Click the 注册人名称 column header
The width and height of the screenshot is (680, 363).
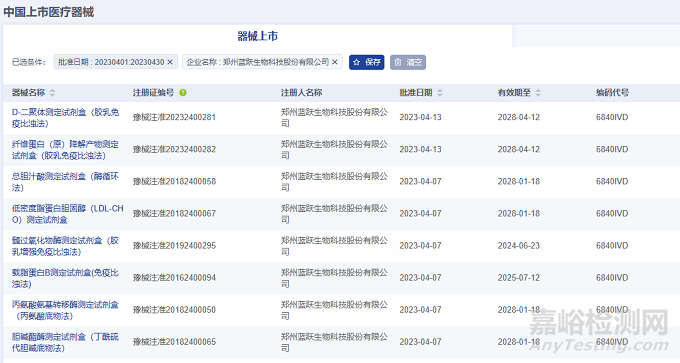tap(301, 92)
